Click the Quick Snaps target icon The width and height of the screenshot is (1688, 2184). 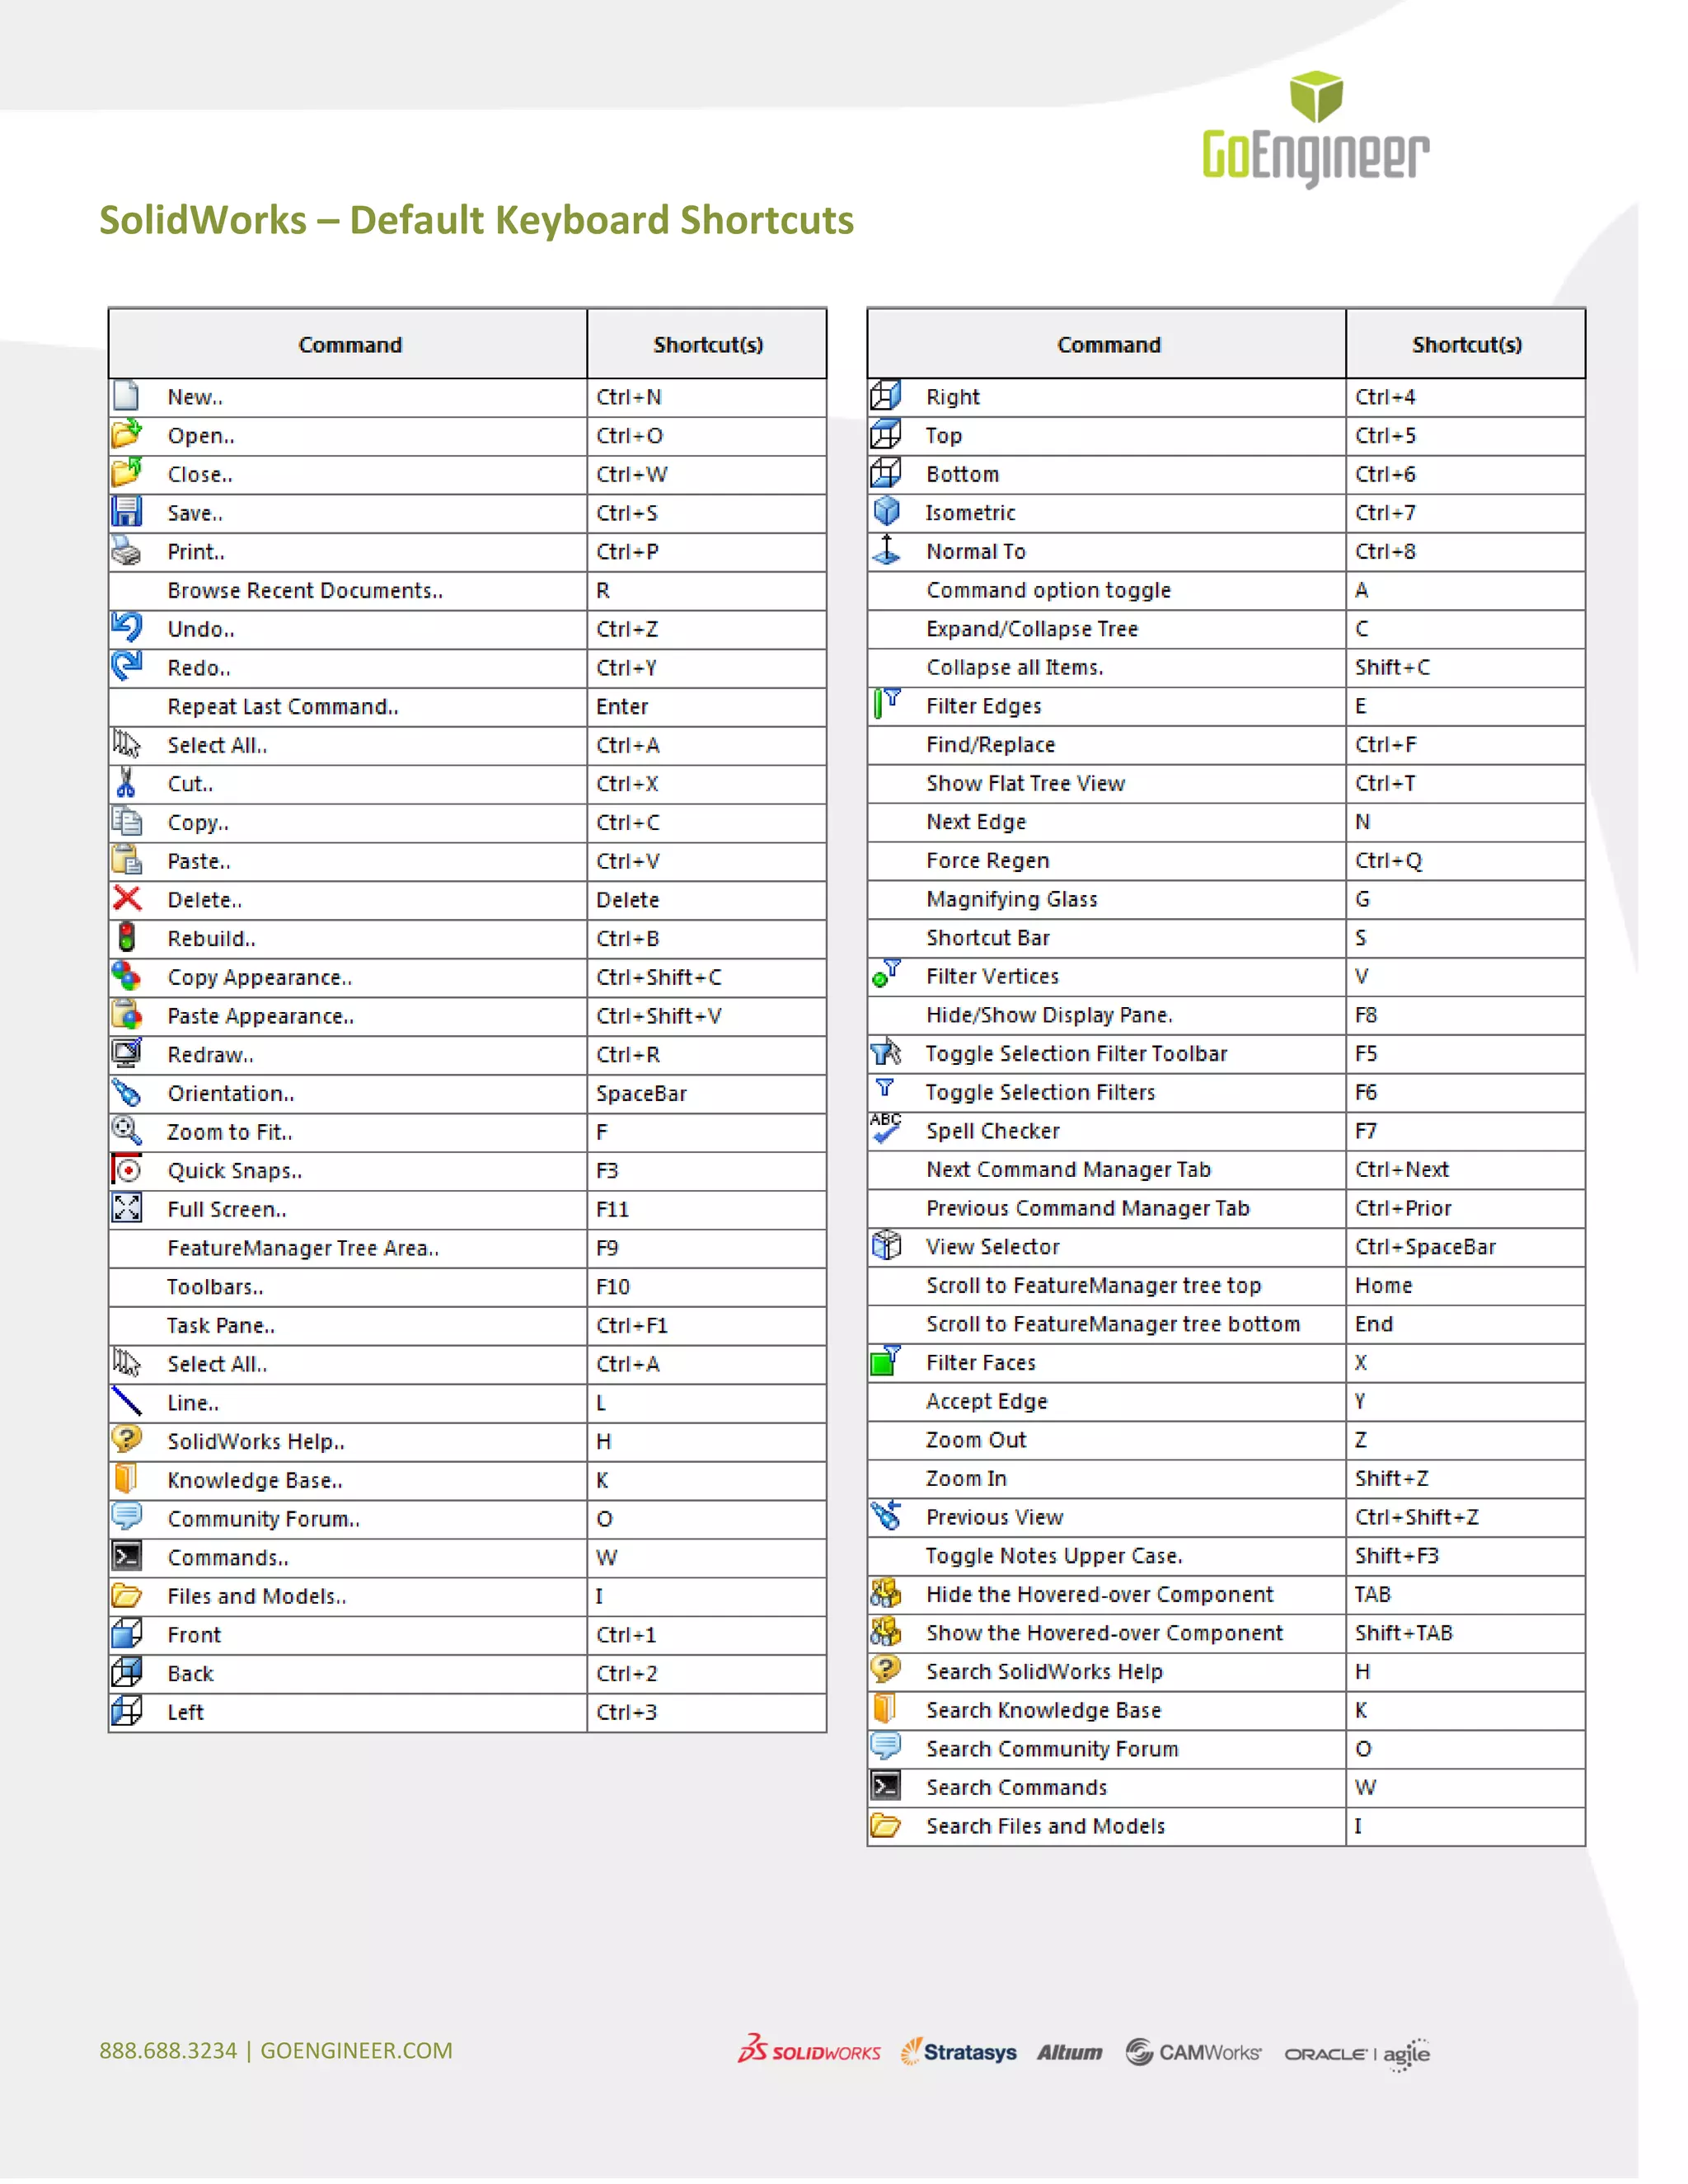point(127,1170)
